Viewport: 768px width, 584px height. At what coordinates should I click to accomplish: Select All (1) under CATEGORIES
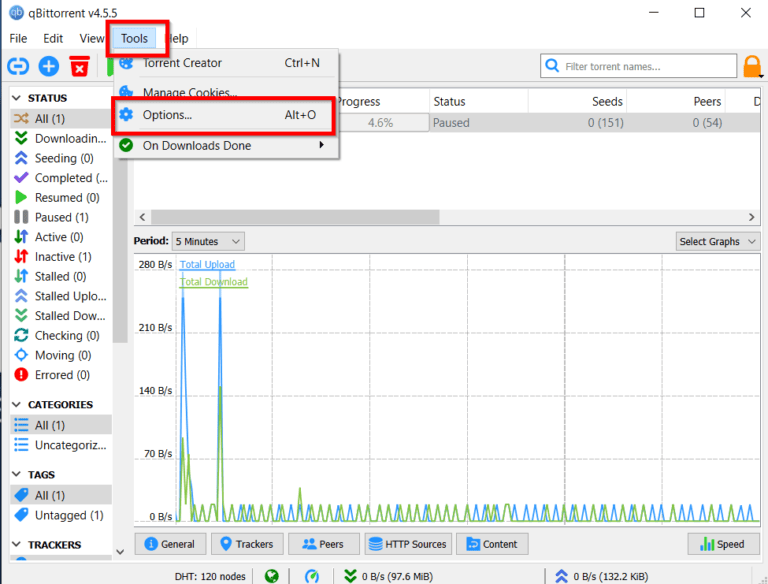pyautogui.click(x=61, y=425)
